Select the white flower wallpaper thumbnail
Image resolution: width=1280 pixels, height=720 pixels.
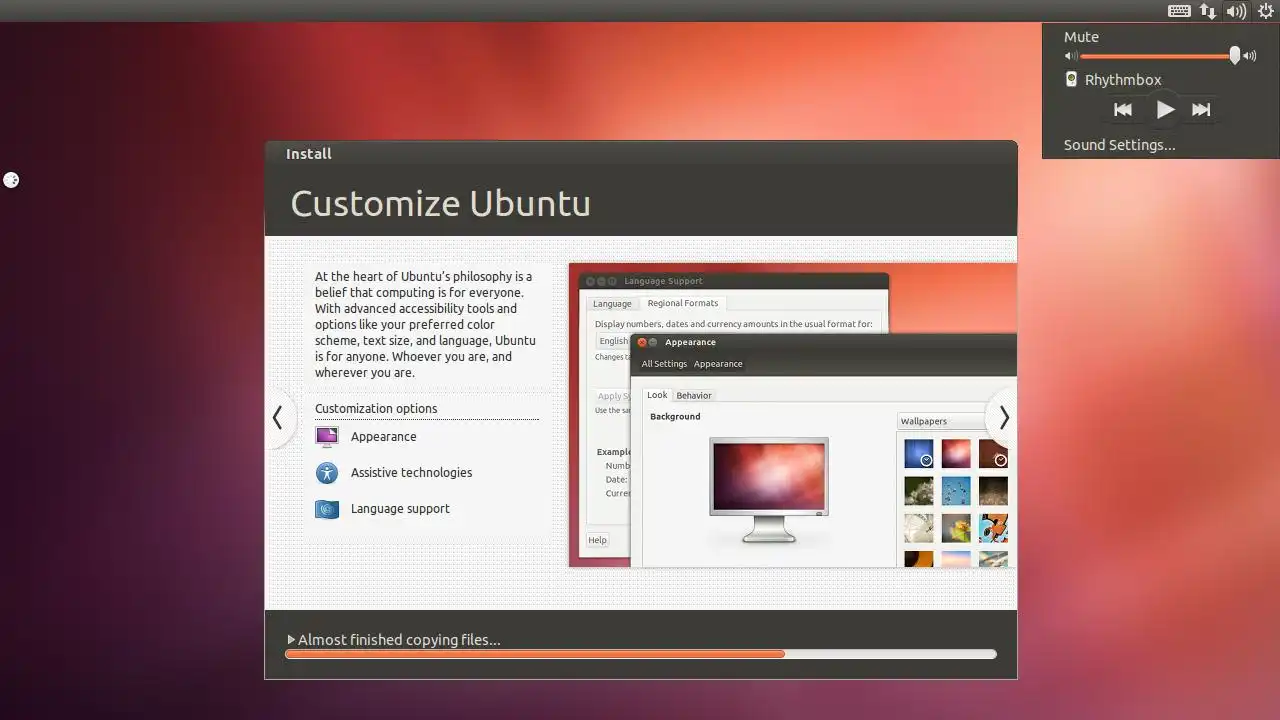point(919,528)
